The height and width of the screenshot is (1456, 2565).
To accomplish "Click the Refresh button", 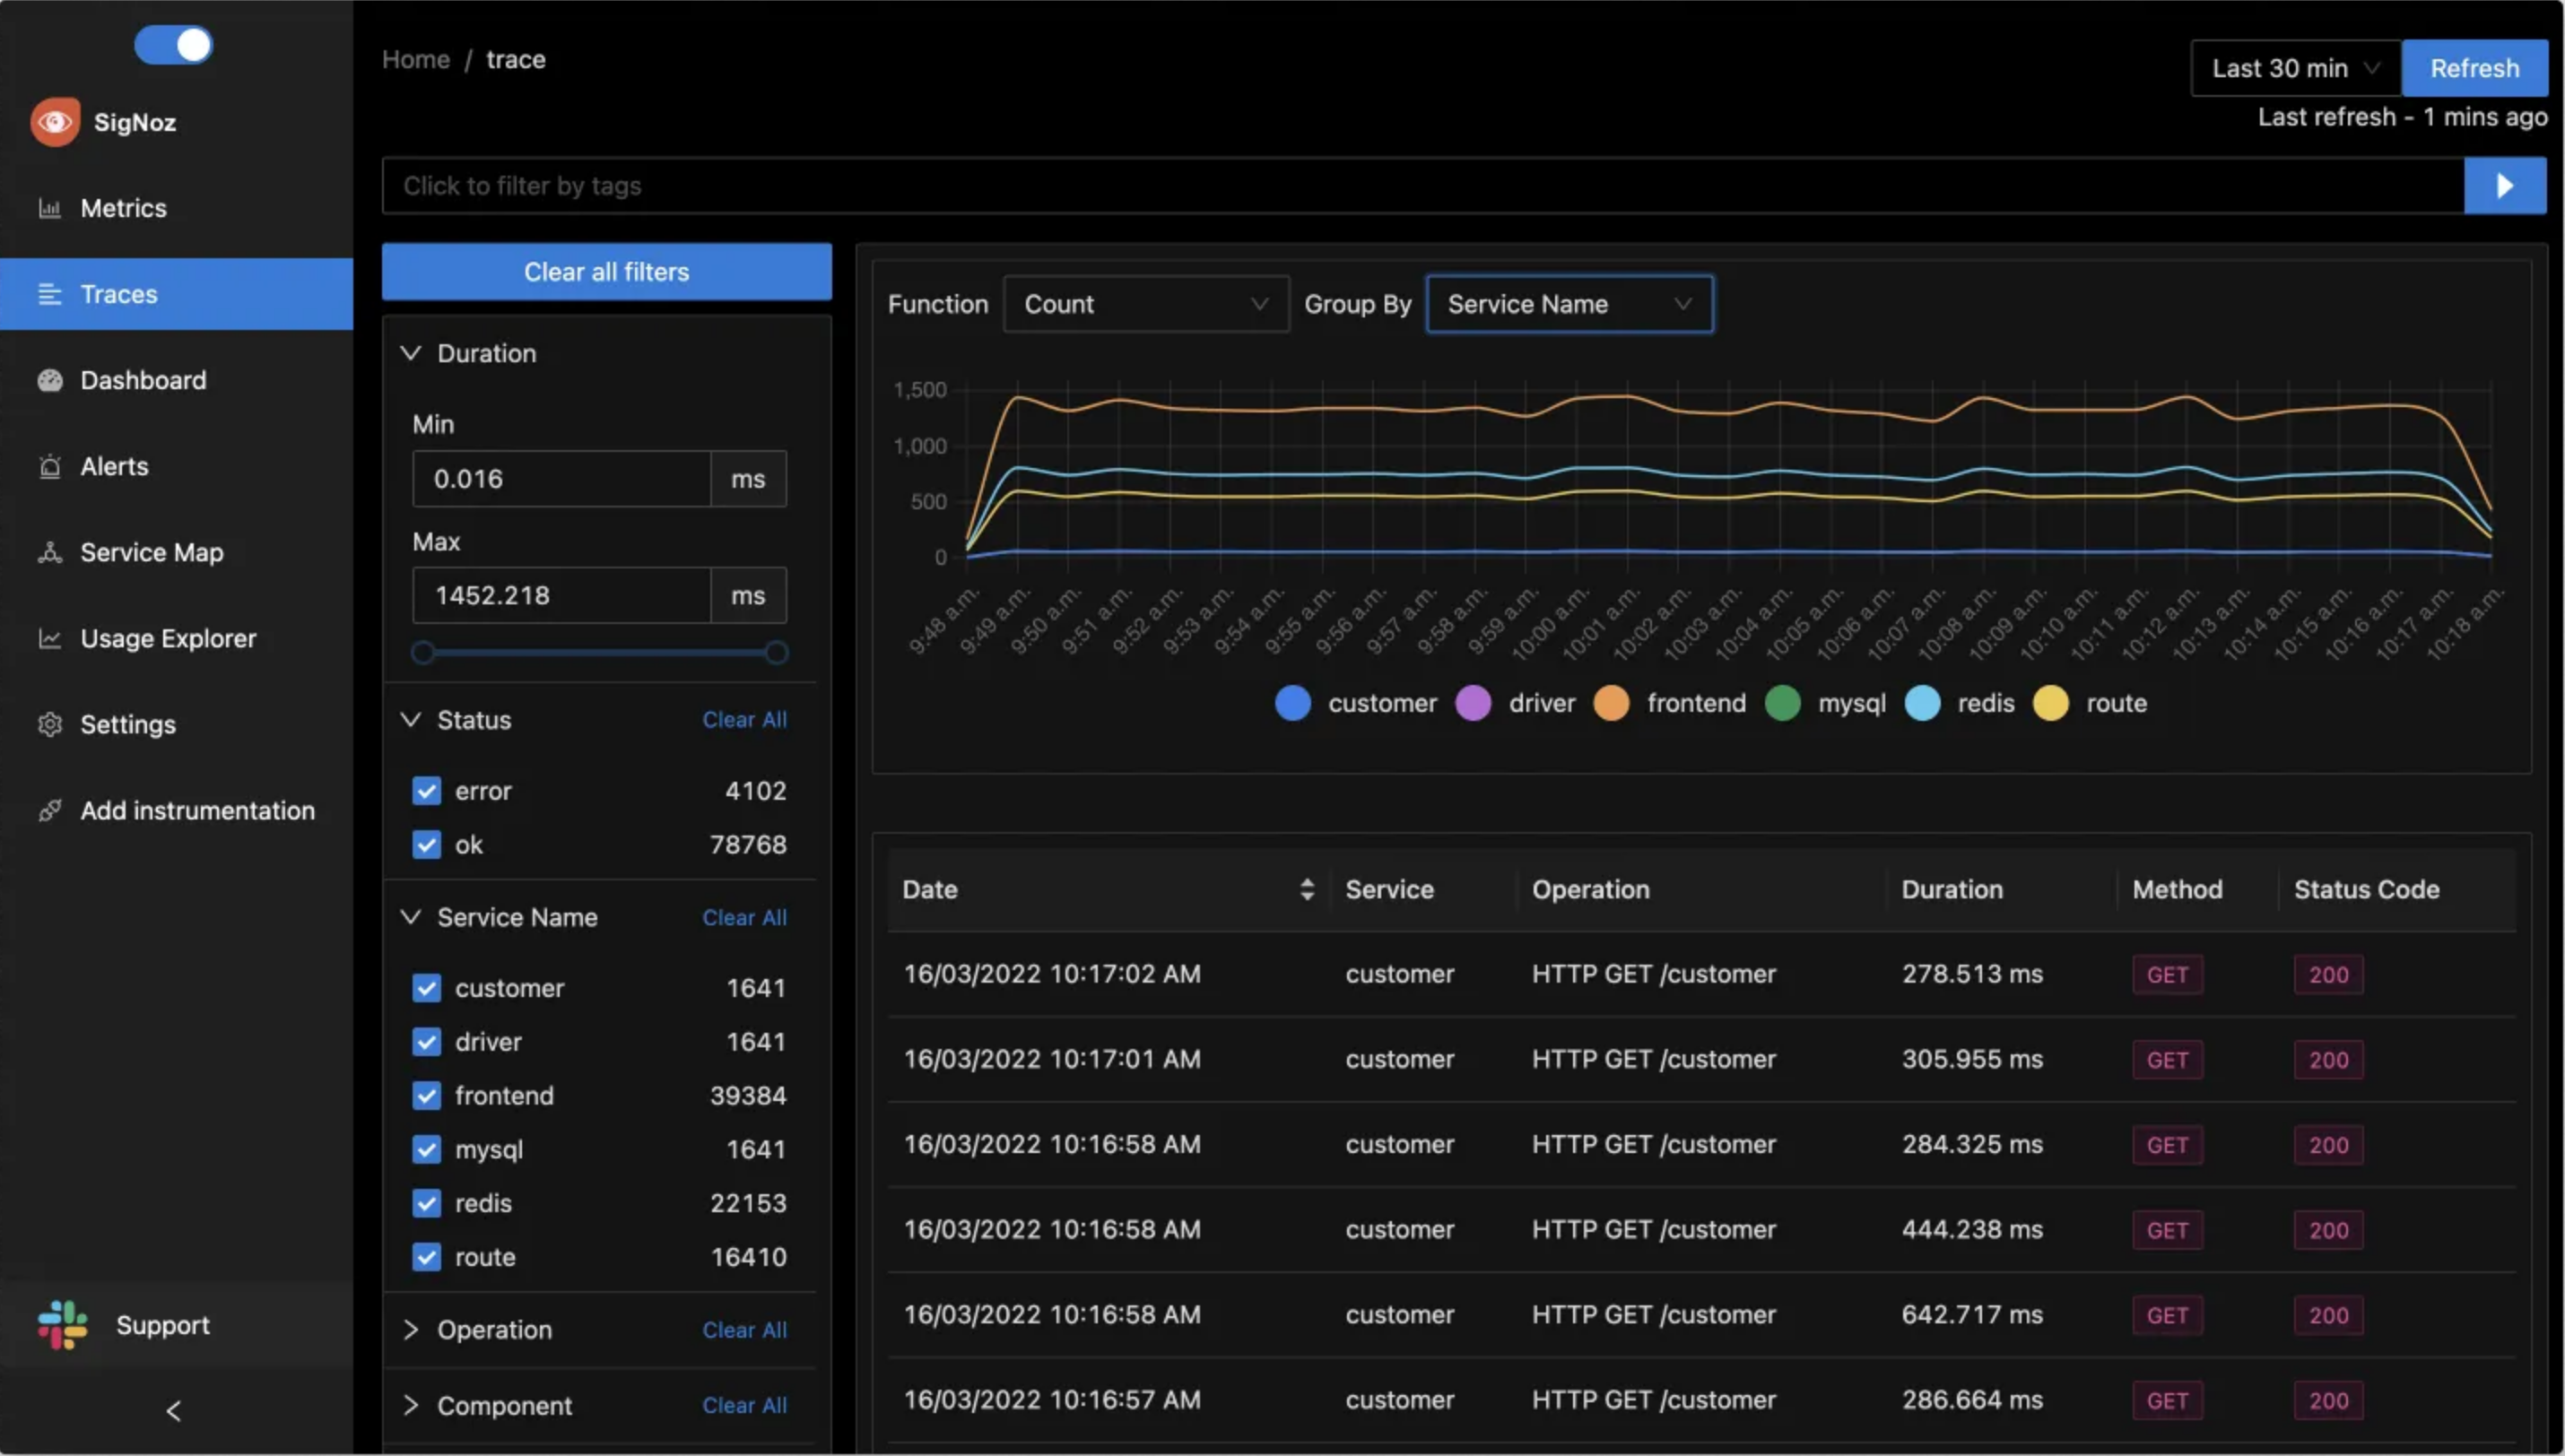I will point(2474,68).
